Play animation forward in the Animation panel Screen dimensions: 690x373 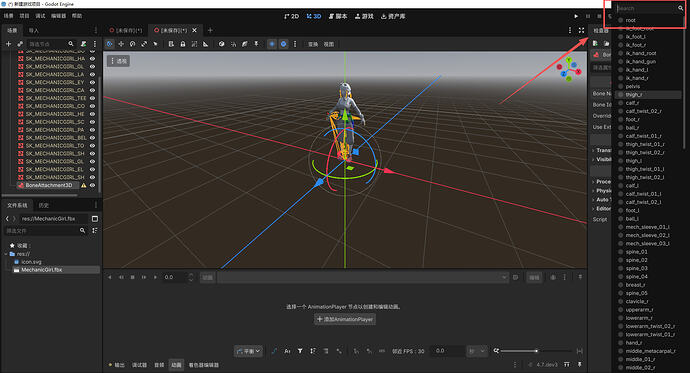coord(155,277)
